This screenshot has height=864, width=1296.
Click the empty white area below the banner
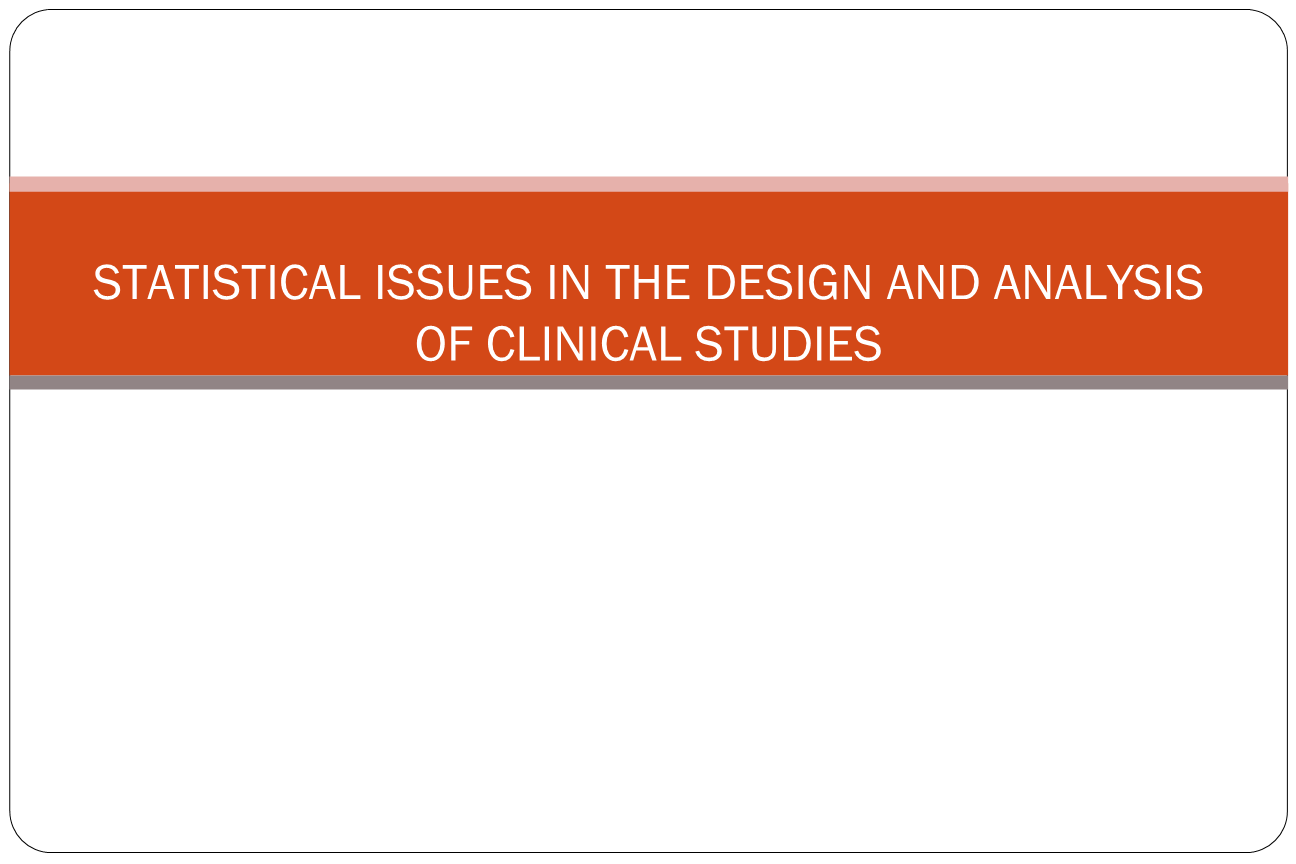[648, 620]
